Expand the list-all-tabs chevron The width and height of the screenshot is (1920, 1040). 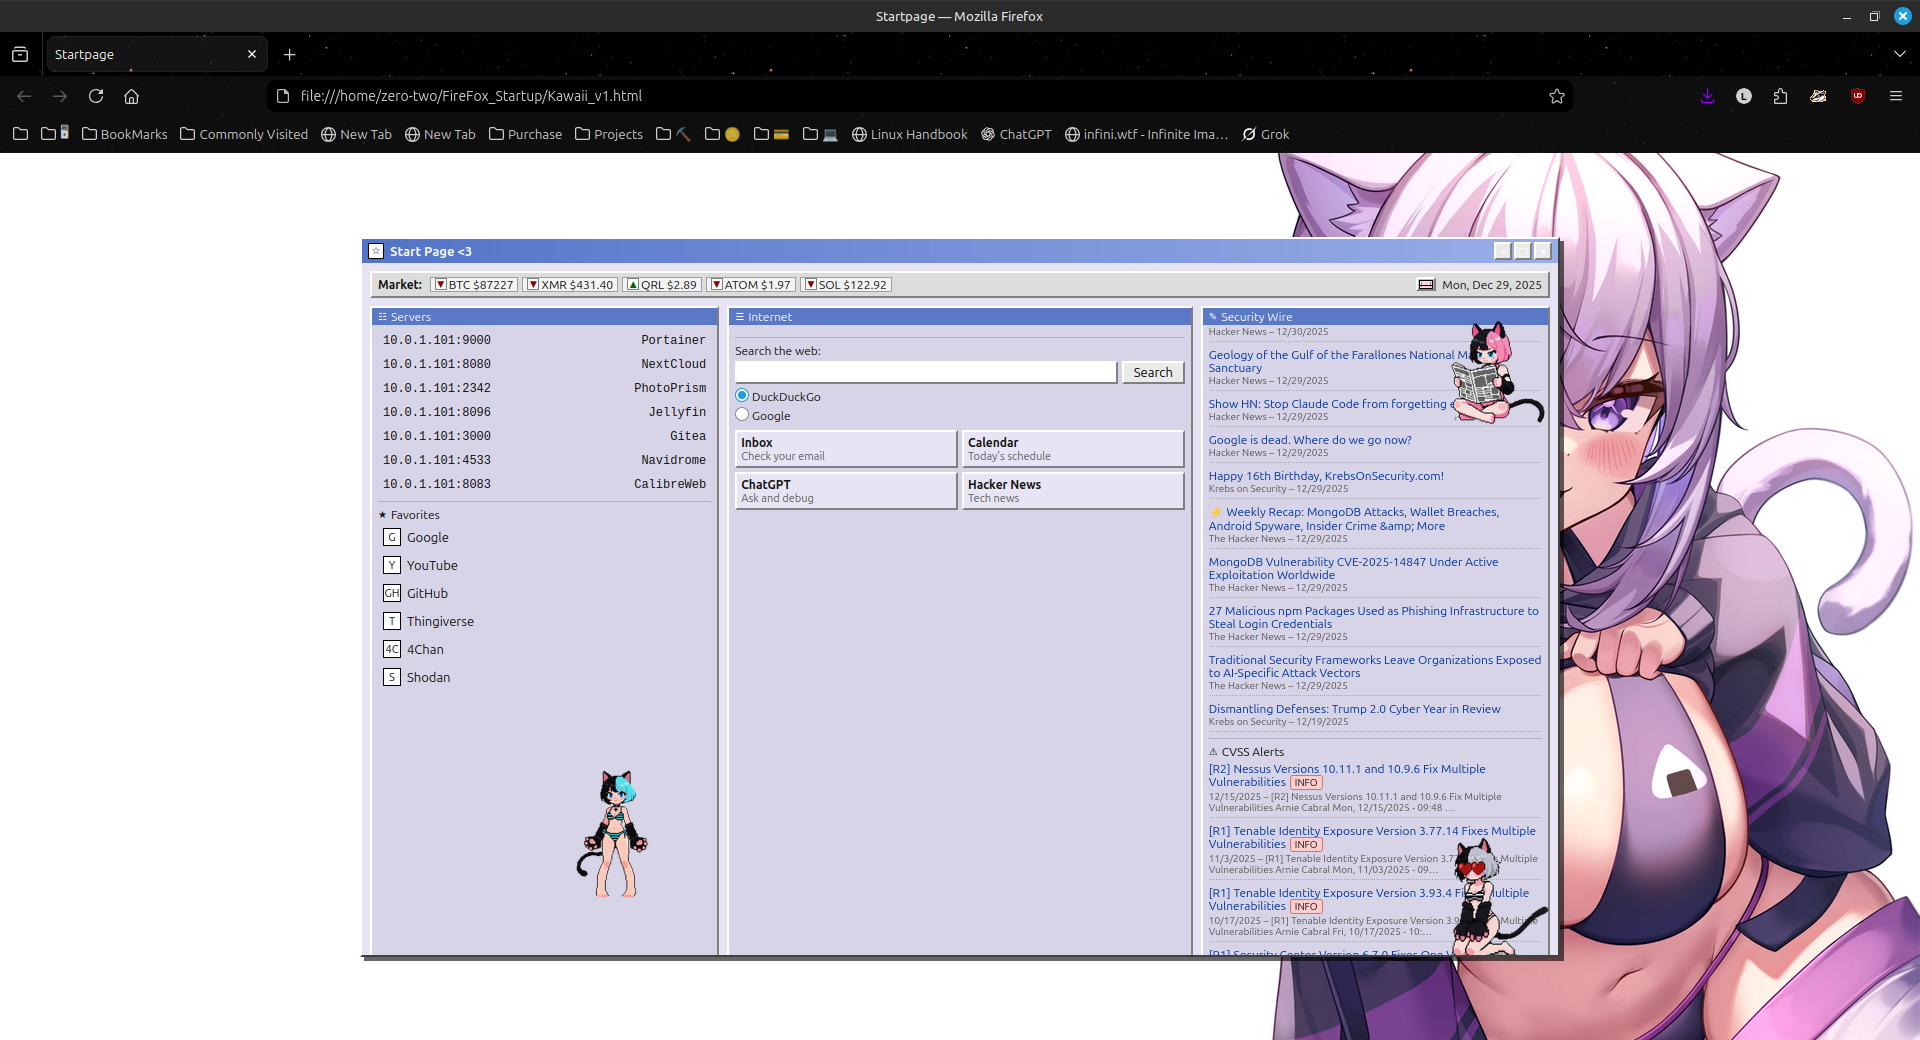[x=1899, y=55]
